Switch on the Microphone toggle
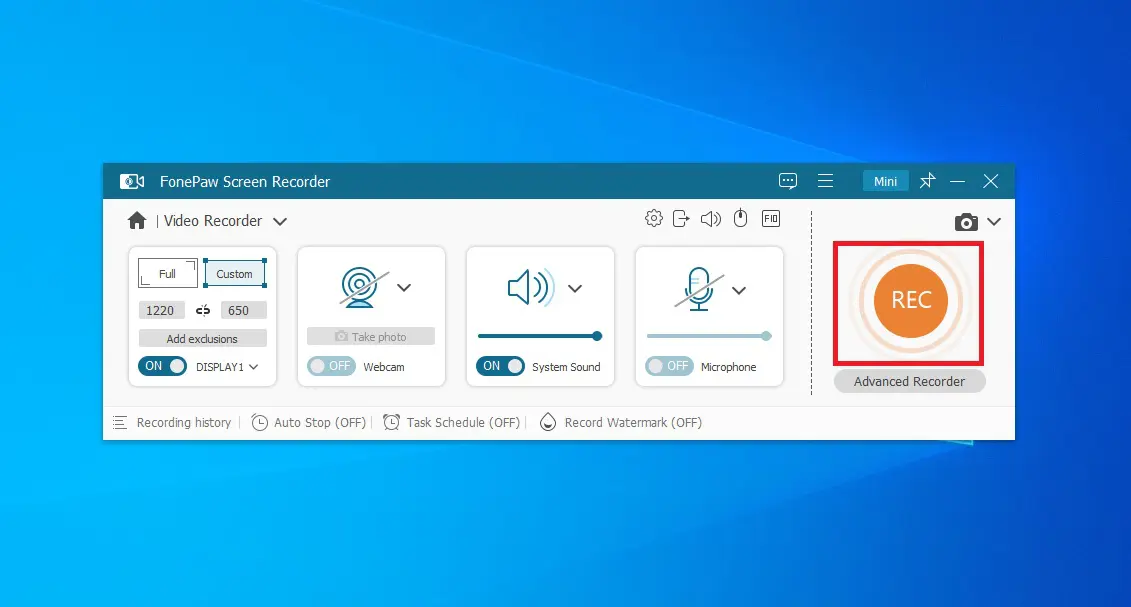 tap(669, 366)
